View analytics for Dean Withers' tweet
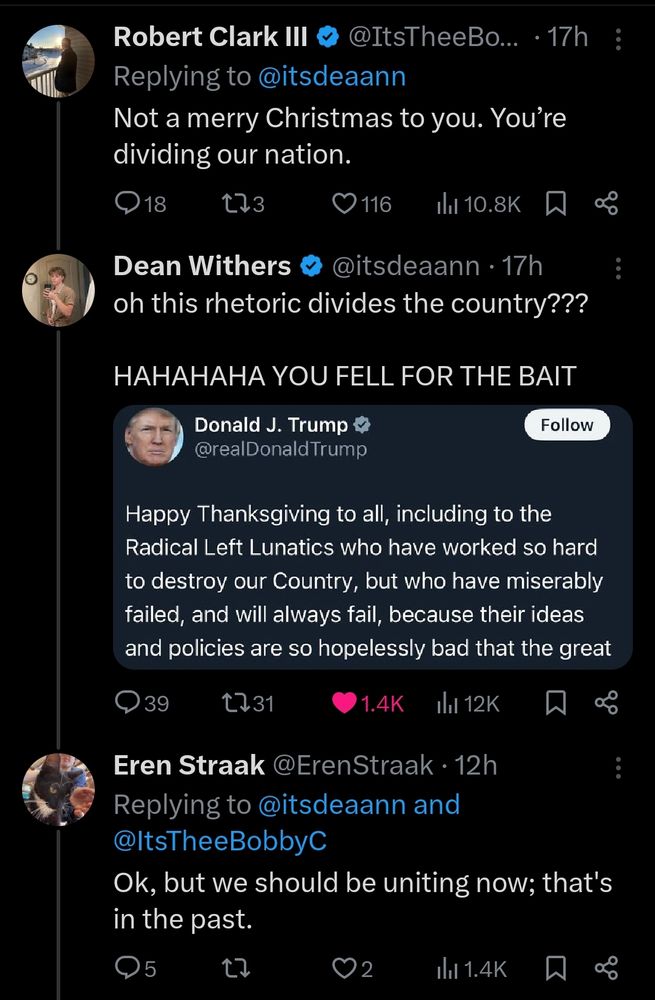 pyautogui.click(x=467, y=703)
